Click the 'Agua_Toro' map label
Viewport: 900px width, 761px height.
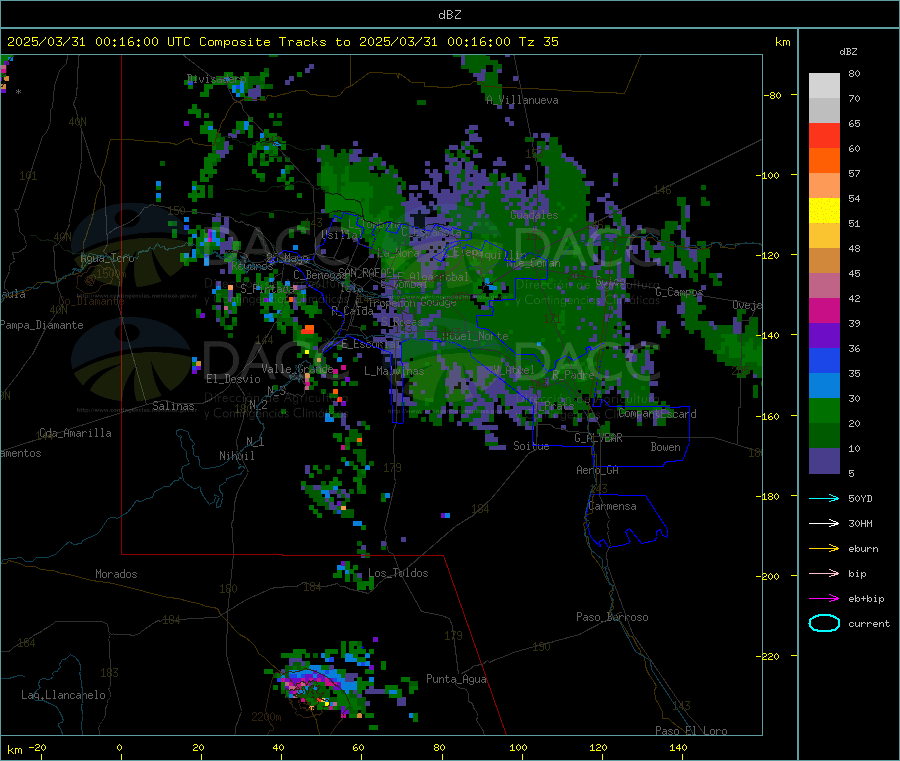click(107, 258)
